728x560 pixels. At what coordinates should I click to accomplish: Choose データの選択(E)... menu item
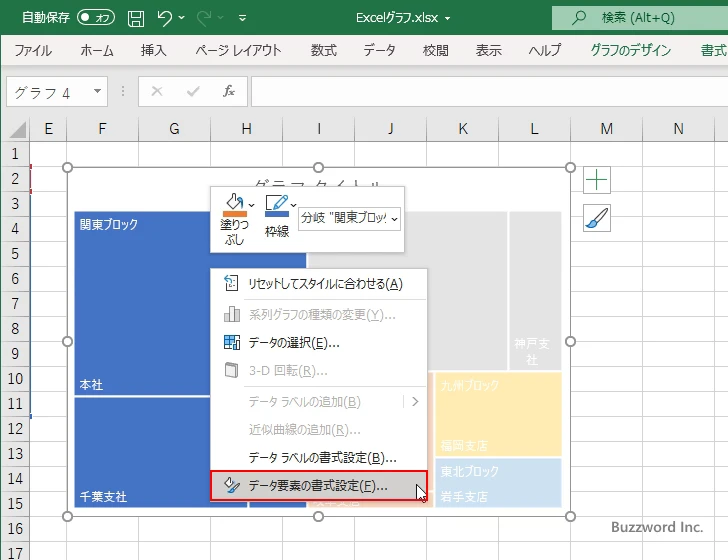click(318, 343)
